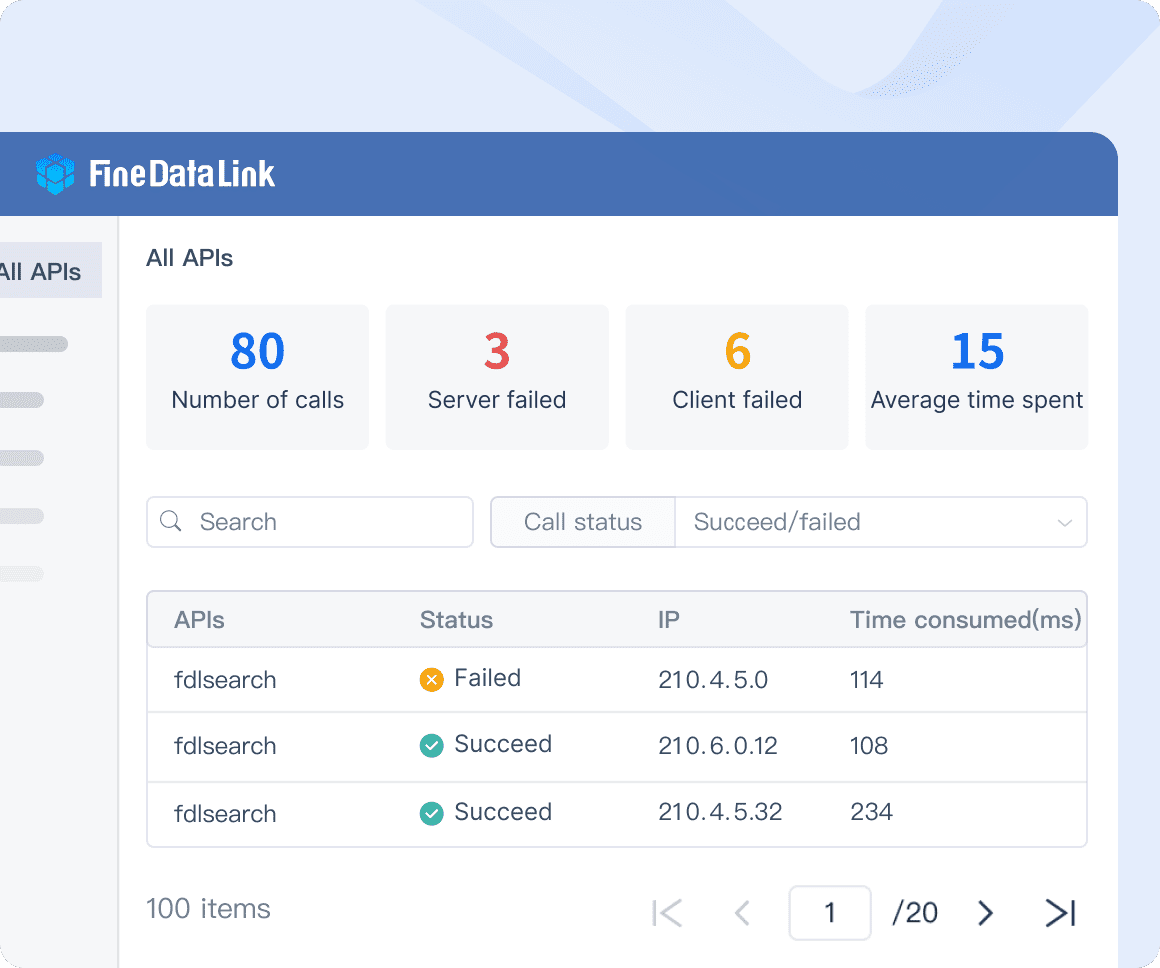Click the green Succeed icon beside 210.6.0.12
Screen dimensions: 1160x968
431,745
